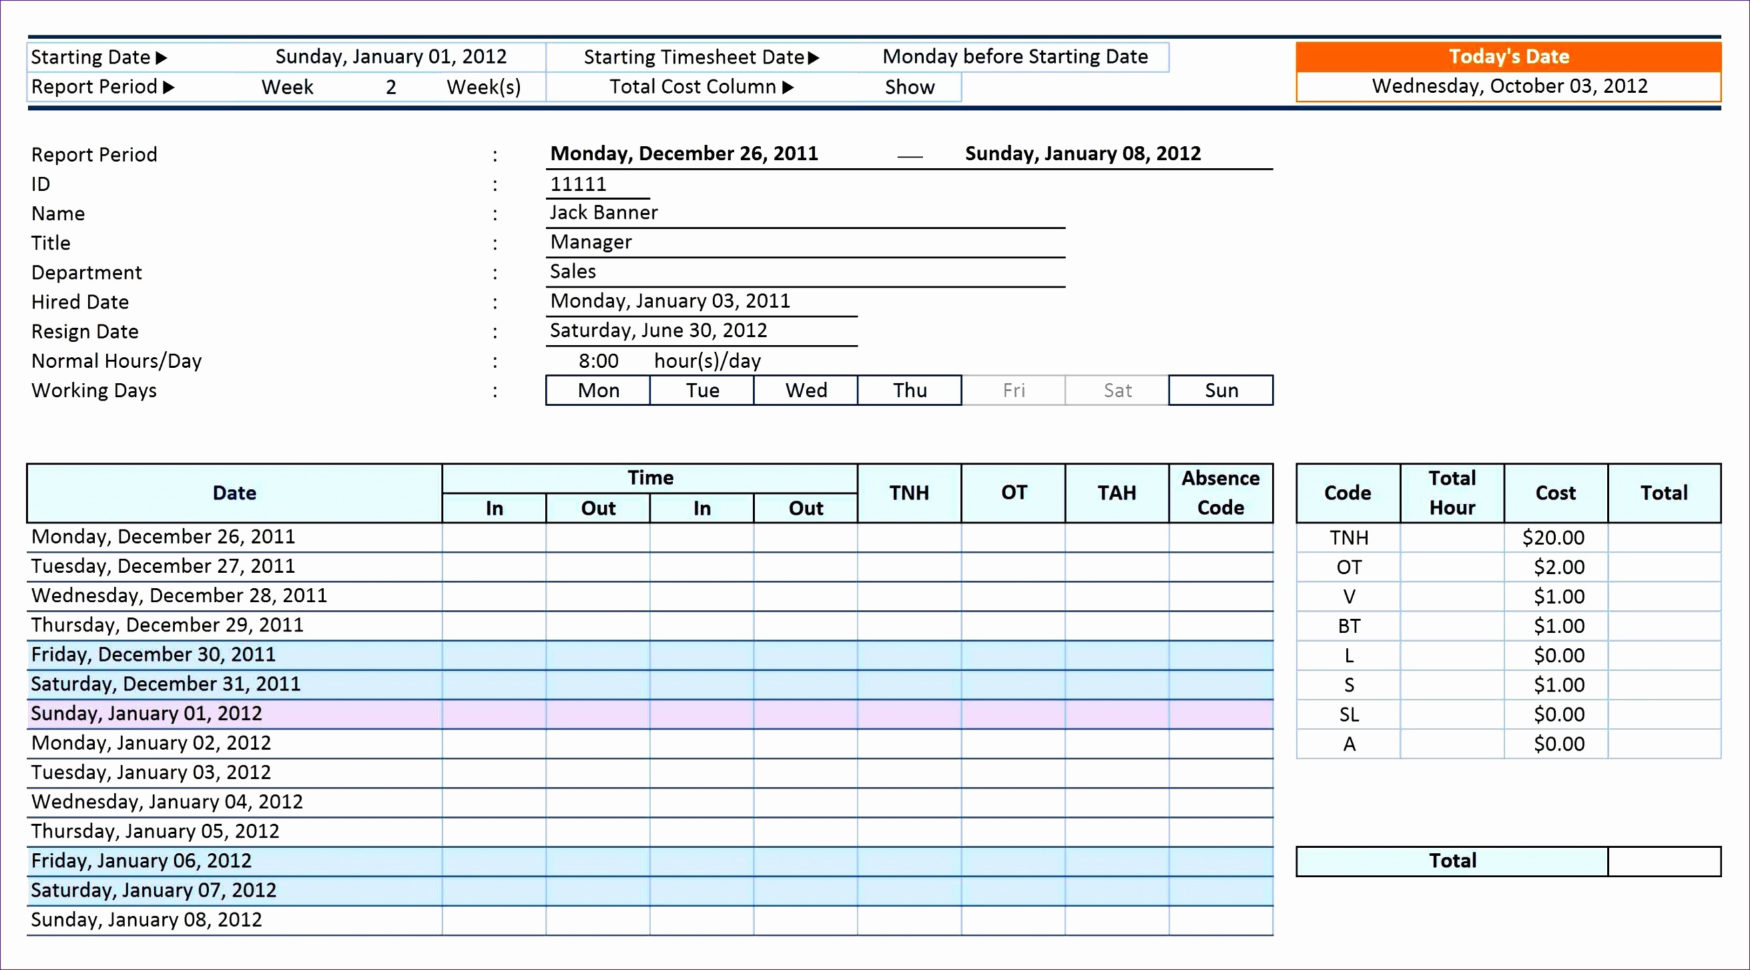1750x970 pixels.
Task: Select the Today's Date header
Action: (x=1508, y=56)
